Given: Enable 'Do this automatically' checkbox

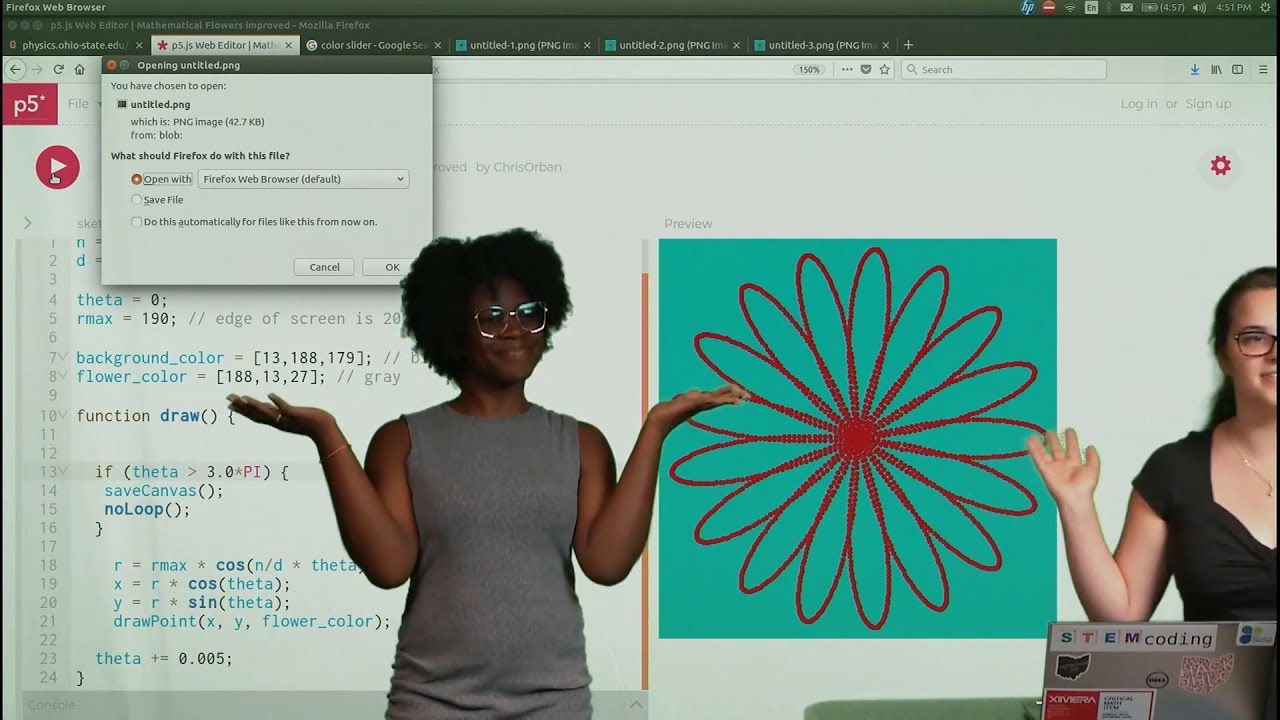Looking at the screenshot, I should [137, 222].
